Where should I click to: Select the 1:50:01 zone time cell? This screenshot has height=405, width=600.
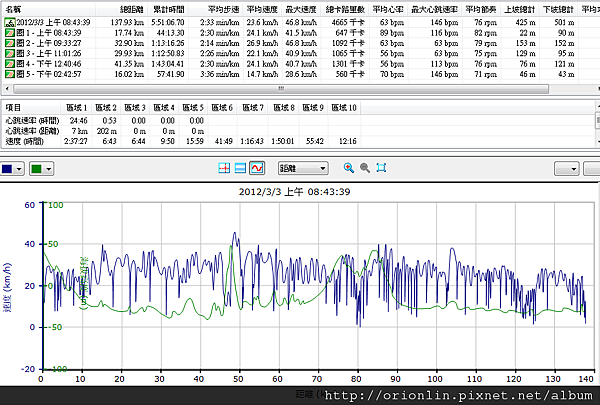283,141
